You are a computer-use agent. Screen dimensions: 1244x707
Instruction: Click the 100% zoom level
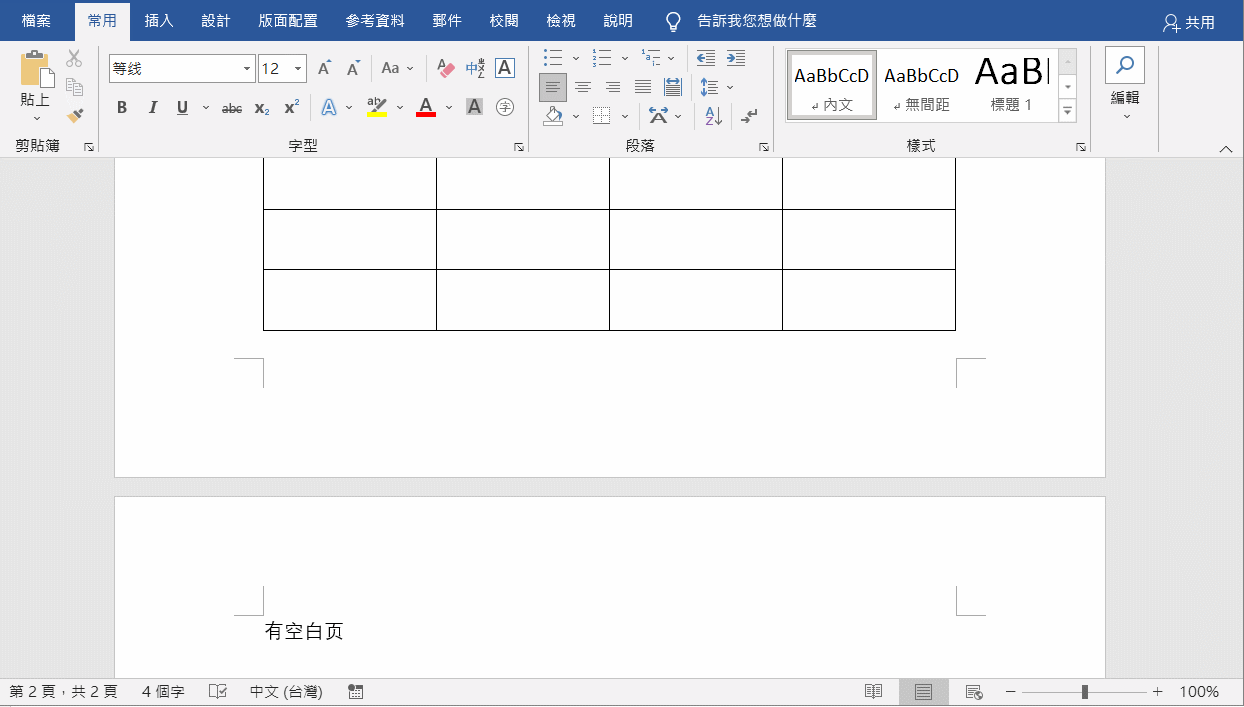point(1199,692)
